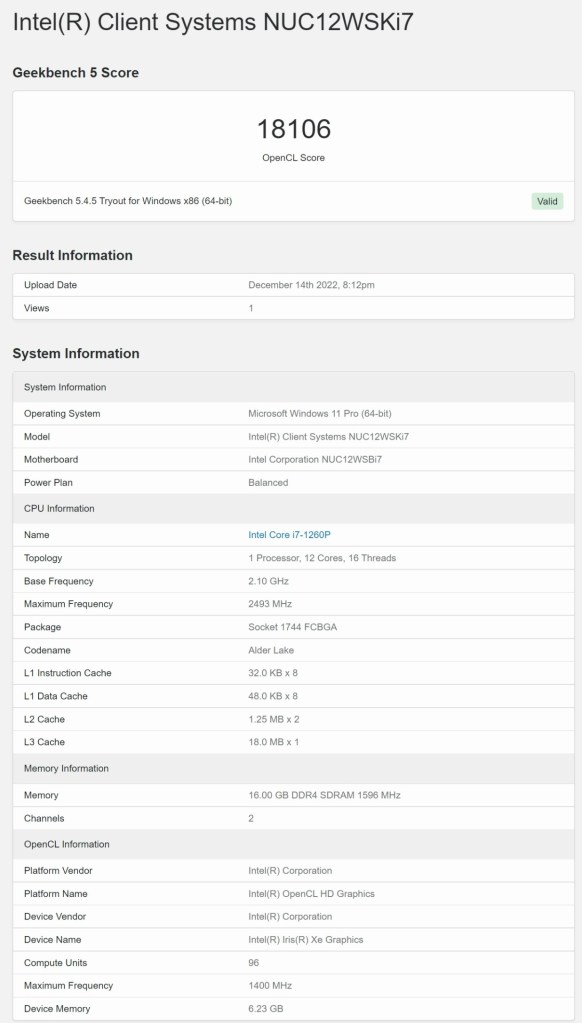The width and height of the screenshot is (582, 1023).
Task: Click 'Microsoft Windows 11 Pro (64-bit)' value
Action: click(320, 414)
